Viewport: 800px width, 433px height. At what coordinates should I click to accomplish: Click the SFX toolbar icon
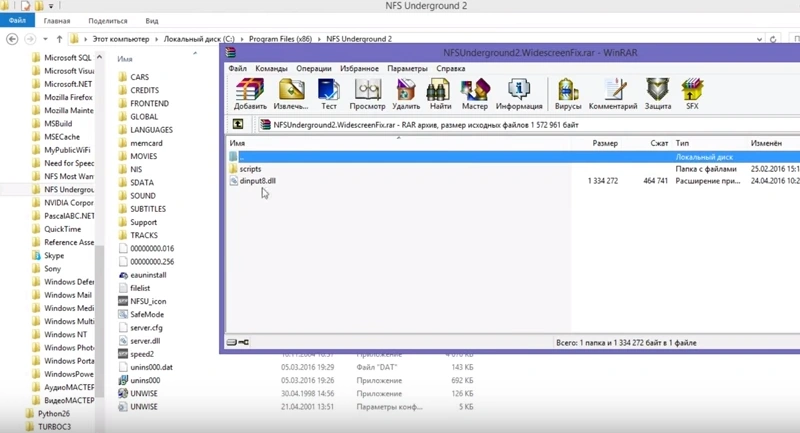click(692, 94)
